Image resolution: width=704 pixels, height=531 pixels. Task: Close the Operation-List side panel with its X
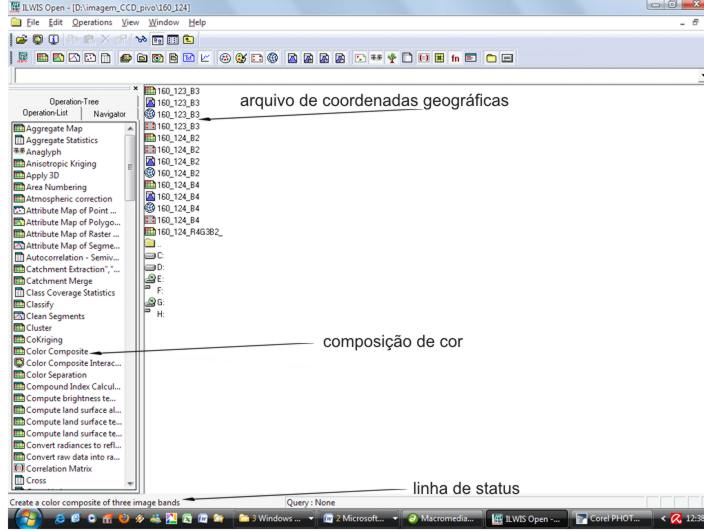click(x=136, y=88)
